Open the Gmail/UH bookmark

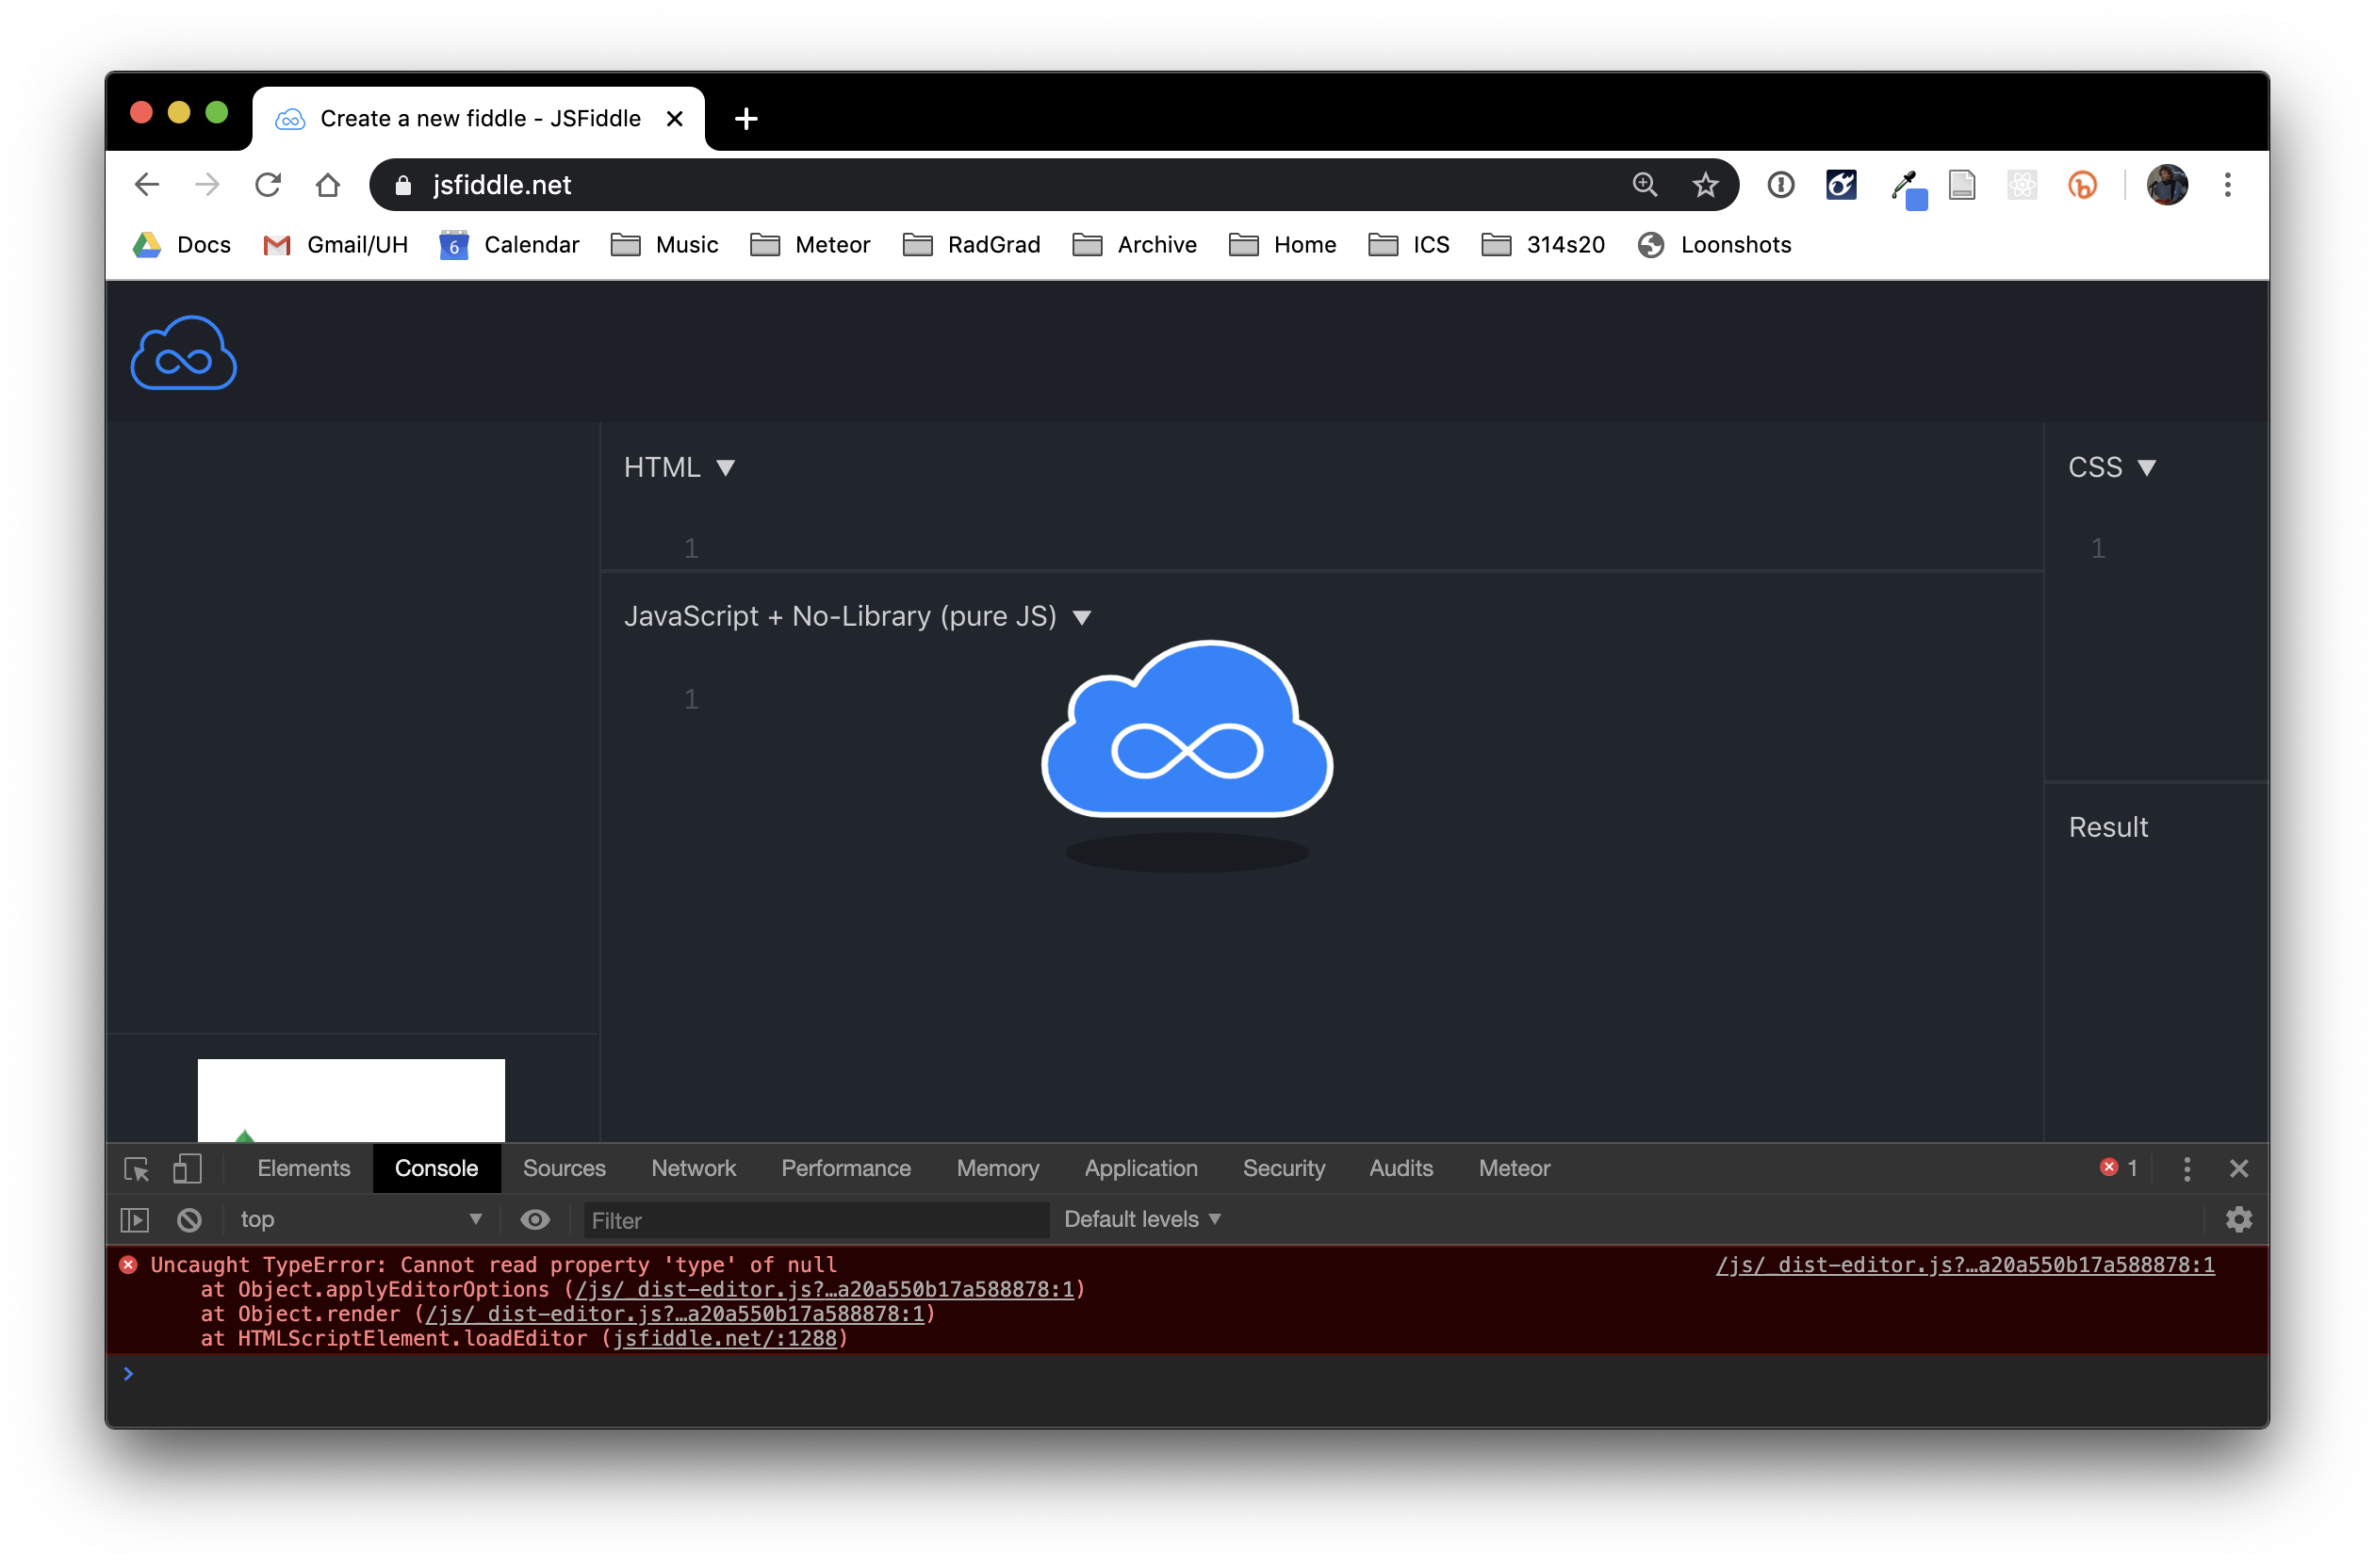(335, 245)
